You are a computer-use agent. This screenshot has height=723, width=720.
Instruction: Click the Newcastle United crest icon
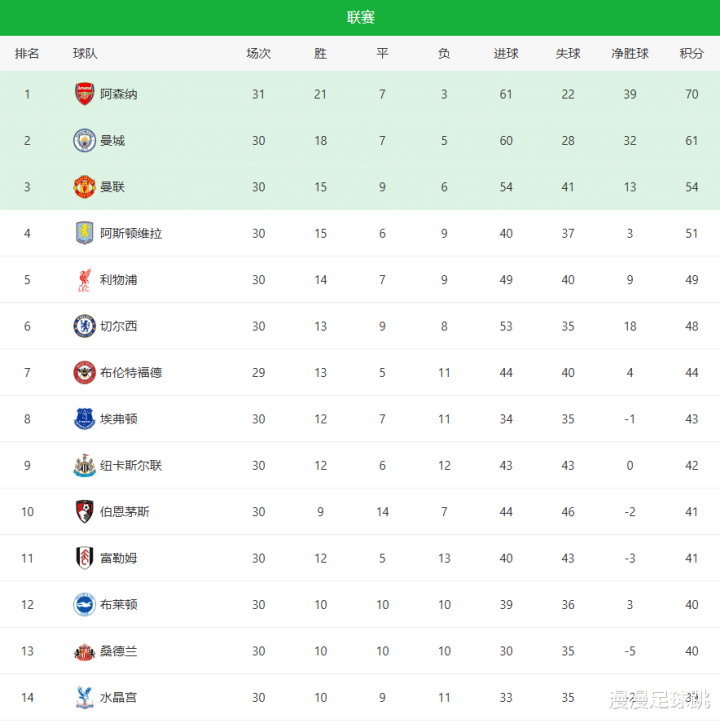point(84,465)
